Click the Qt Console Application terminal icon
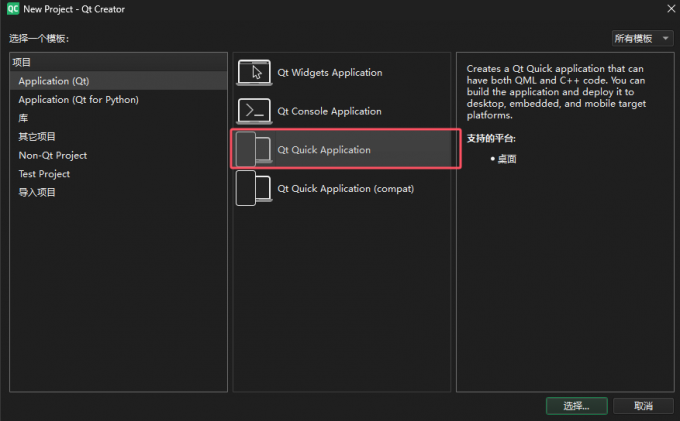Viewport: 680px width, 421px height. click(254, 111)
